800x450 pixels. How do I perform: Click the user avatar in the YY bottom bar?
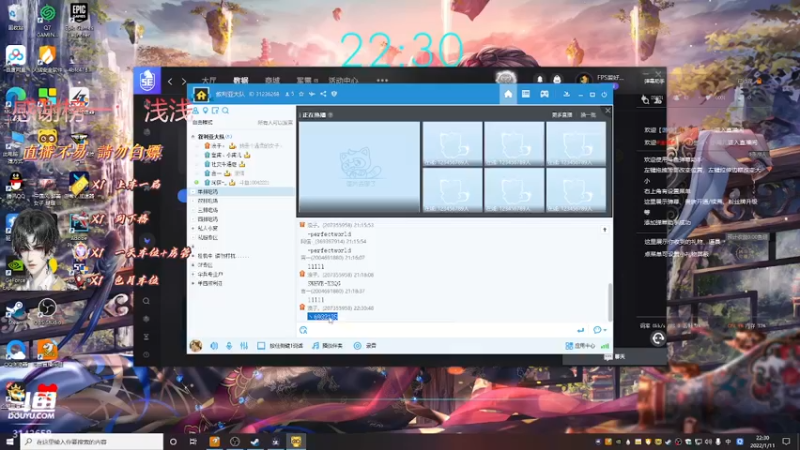pyautogui.click(x=196, y=346)
